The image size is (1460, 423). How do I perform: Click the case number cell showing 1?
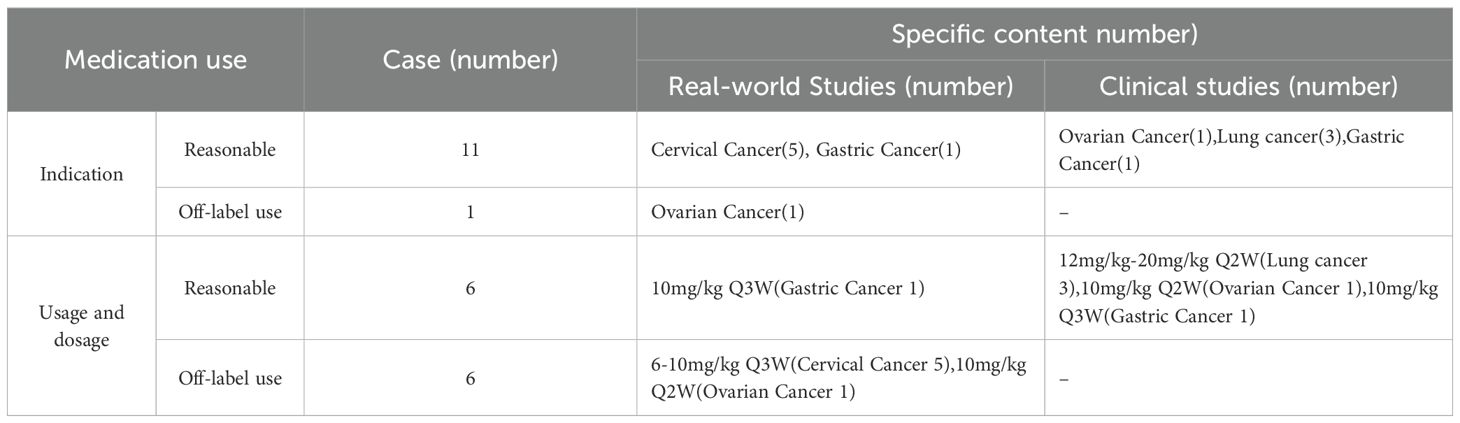pos(470,212)
